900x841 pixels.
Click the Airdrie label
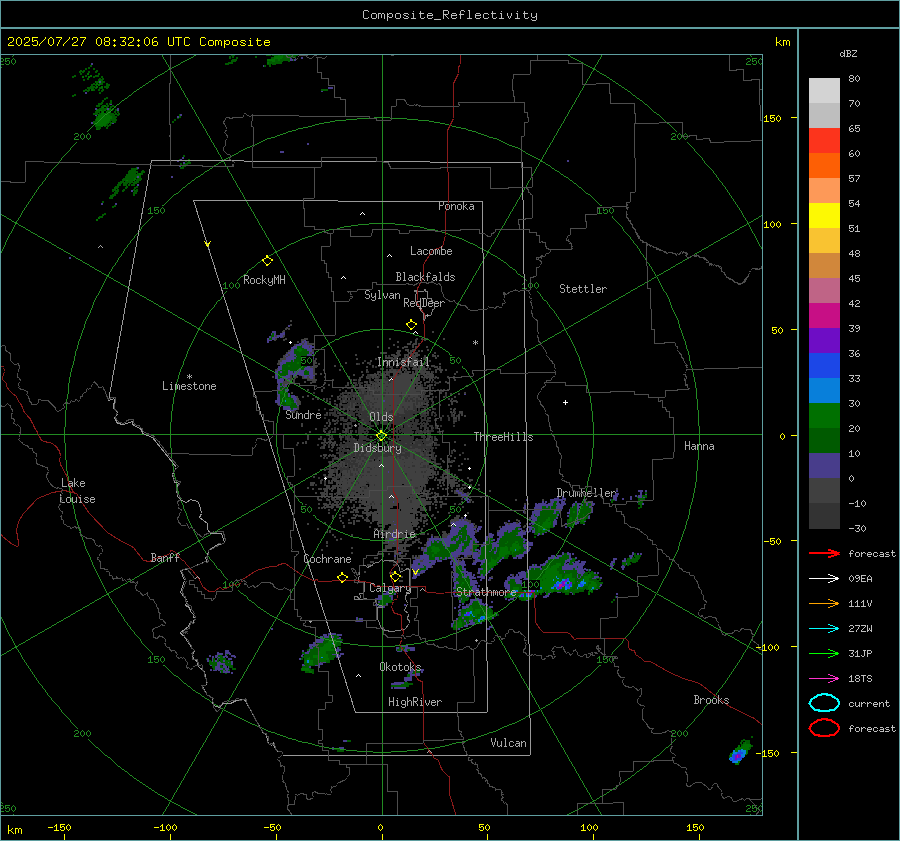tap(394, 534)
